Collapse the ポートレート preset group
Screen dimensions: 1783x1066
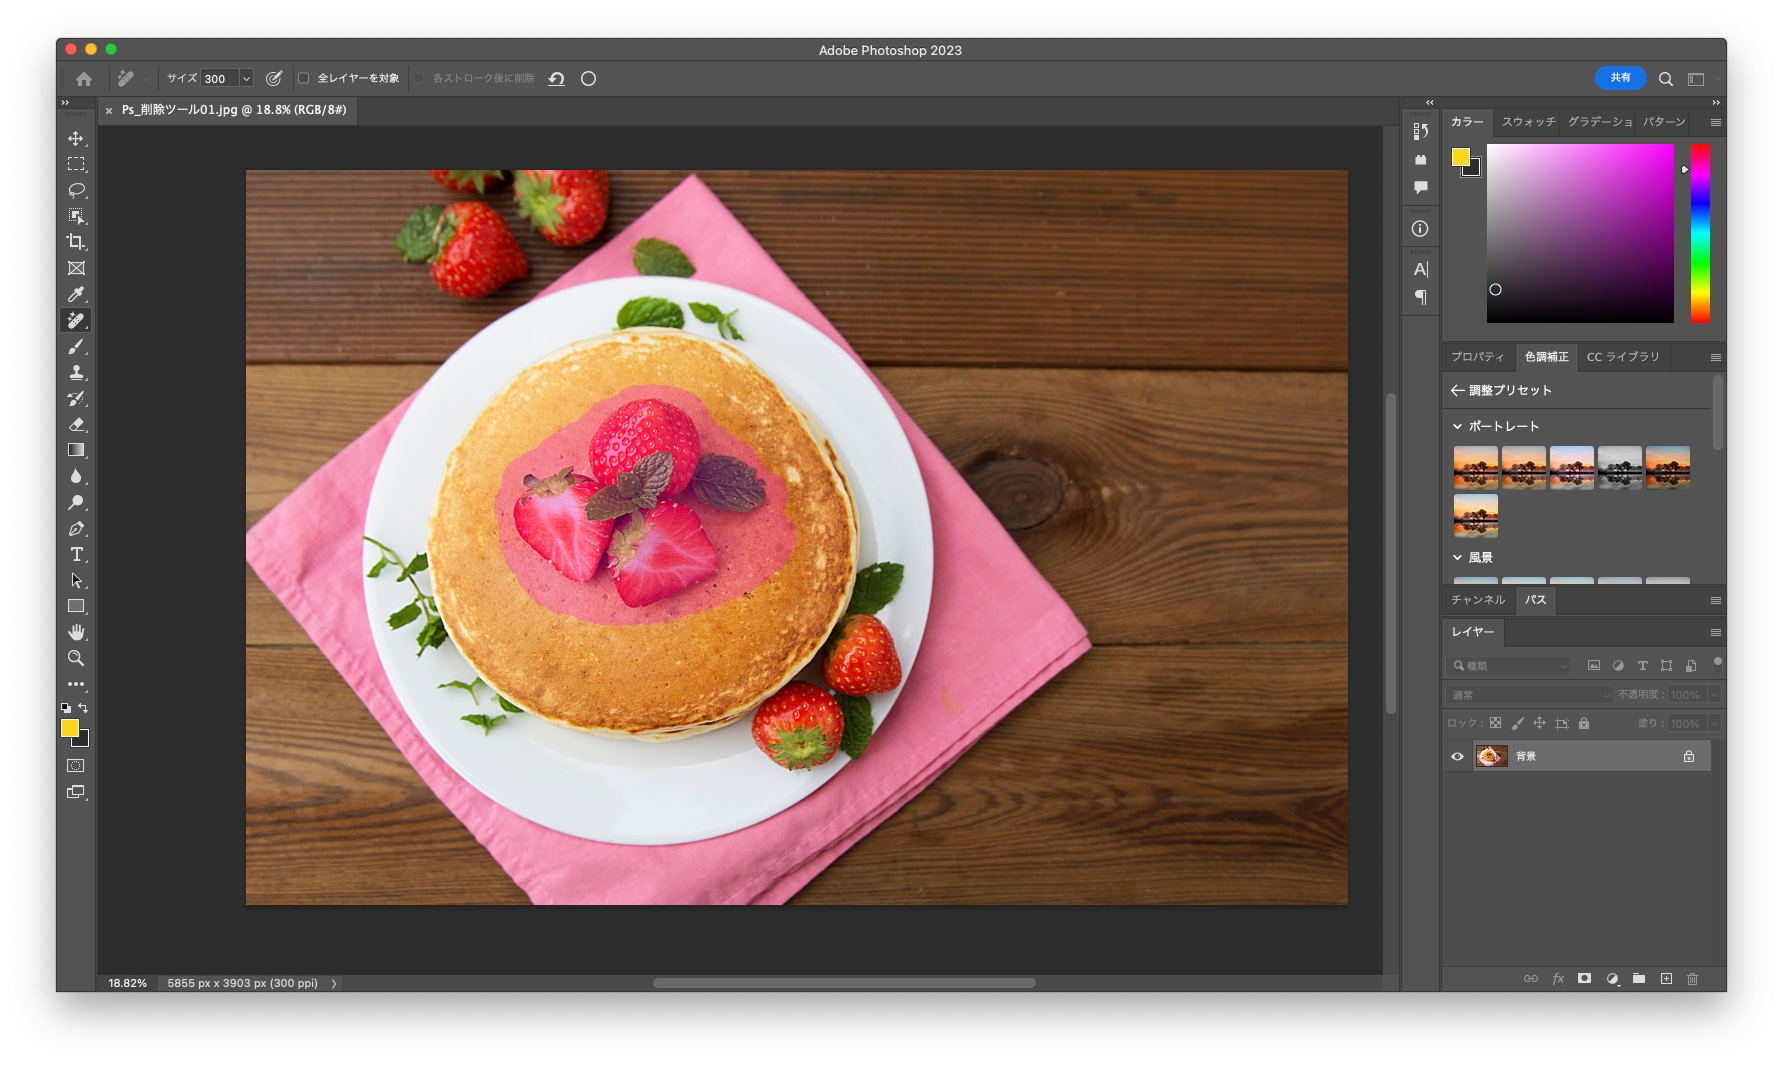[x=1457, y=426]
